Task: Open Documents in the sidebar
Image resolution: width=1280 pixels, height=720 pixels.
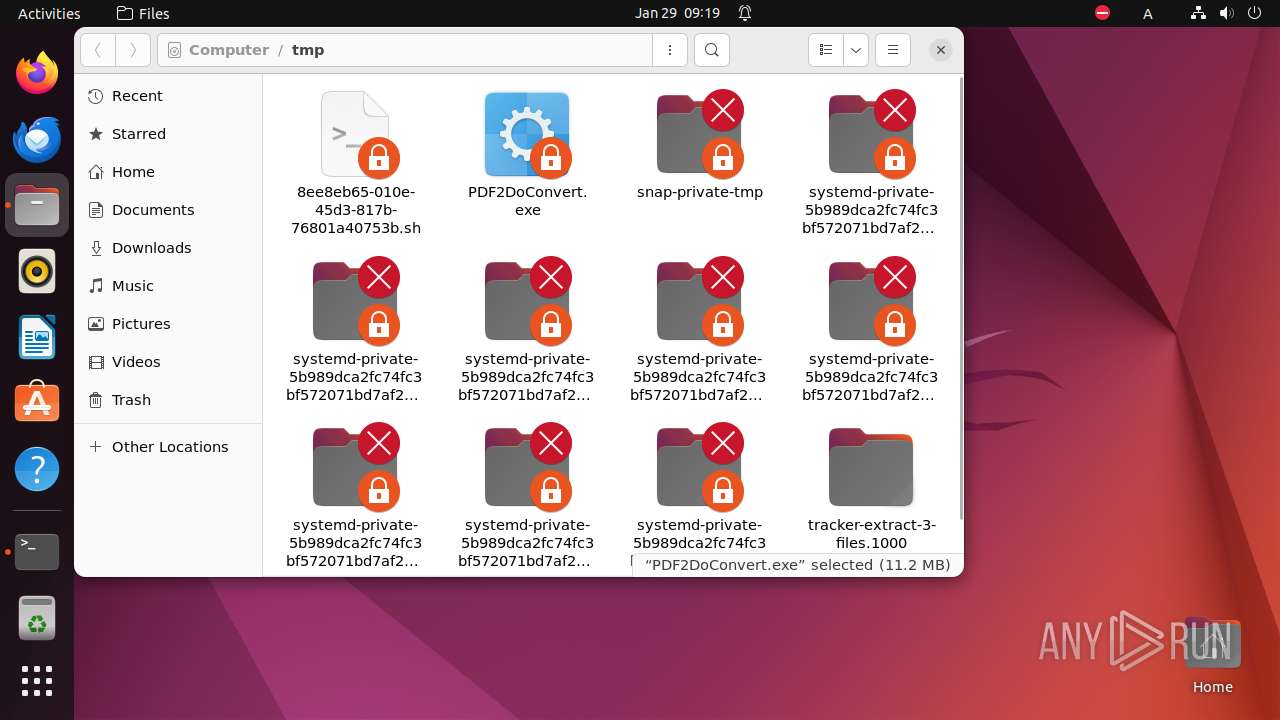Action: click(168, 210)
